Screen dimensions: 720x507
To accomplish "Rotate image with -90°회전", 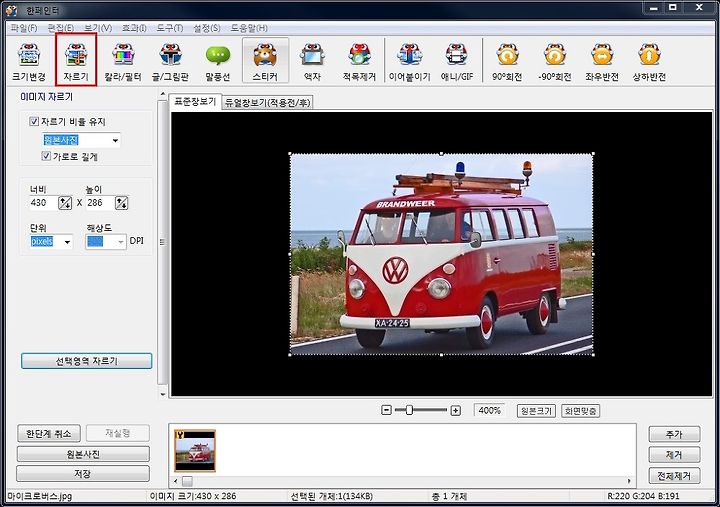I will pos(555,62).
